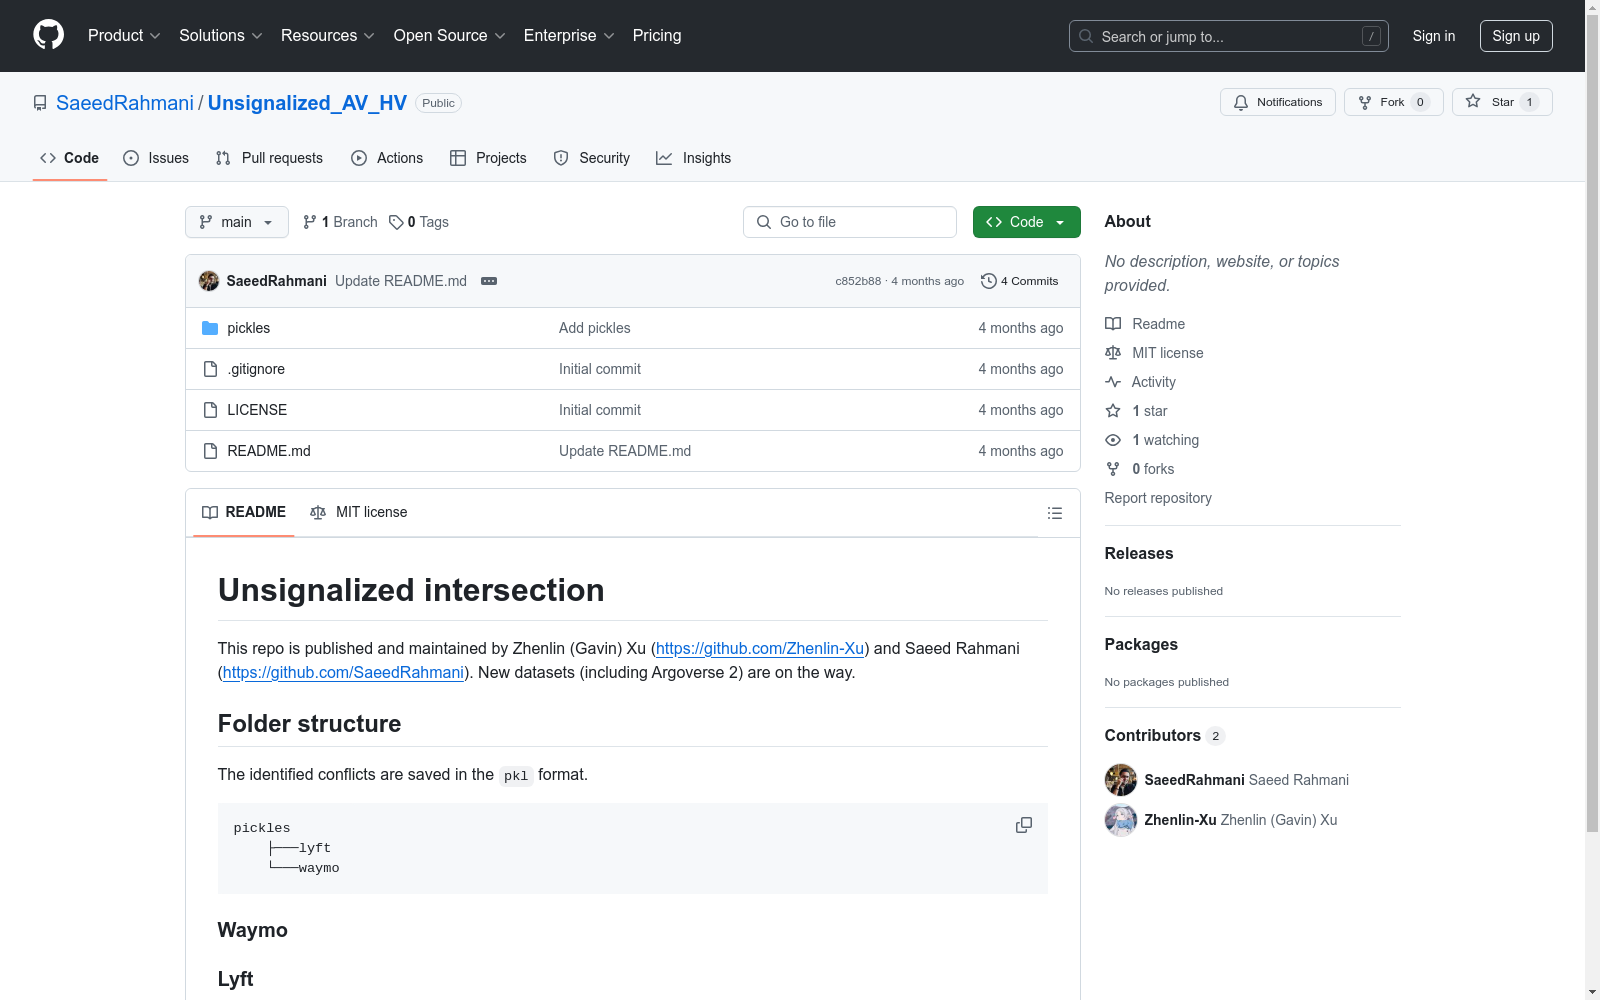This screenshot has height=1000, width=1600.
Task: Open SaeedRahmani owner profile link
Action: 125,103
